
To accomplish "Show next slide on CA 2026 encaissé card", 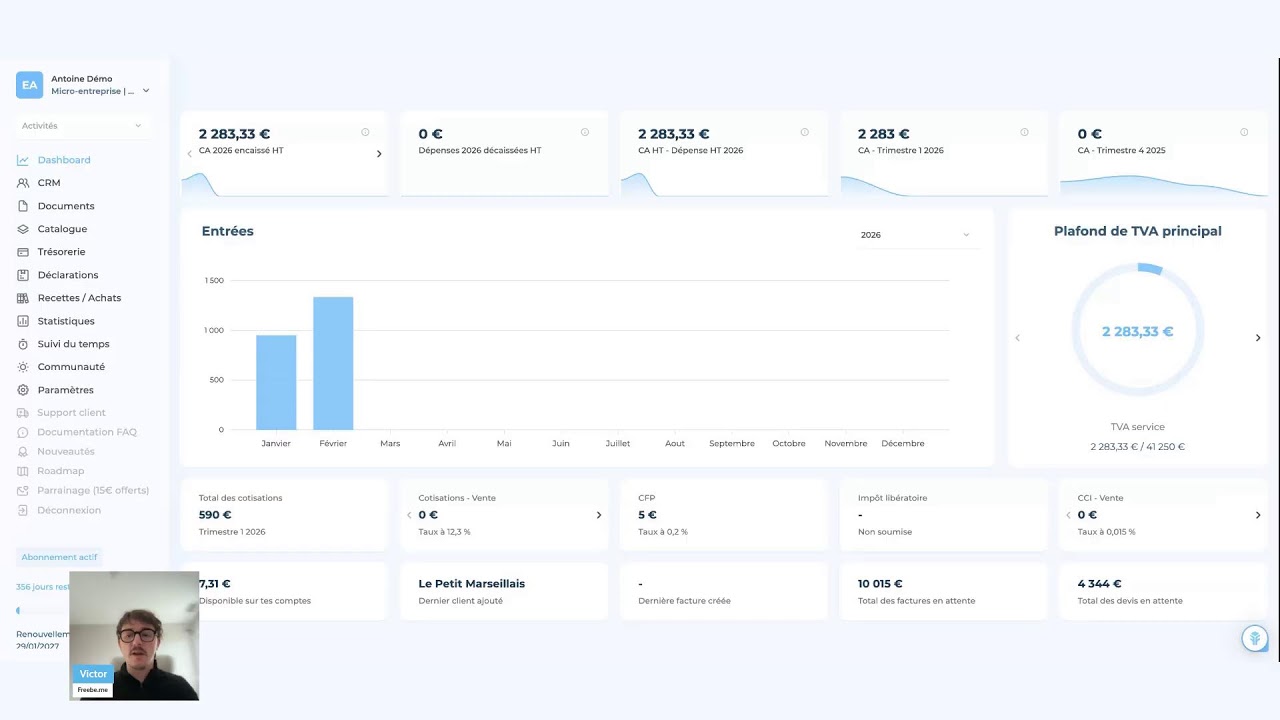I will 379,154.
